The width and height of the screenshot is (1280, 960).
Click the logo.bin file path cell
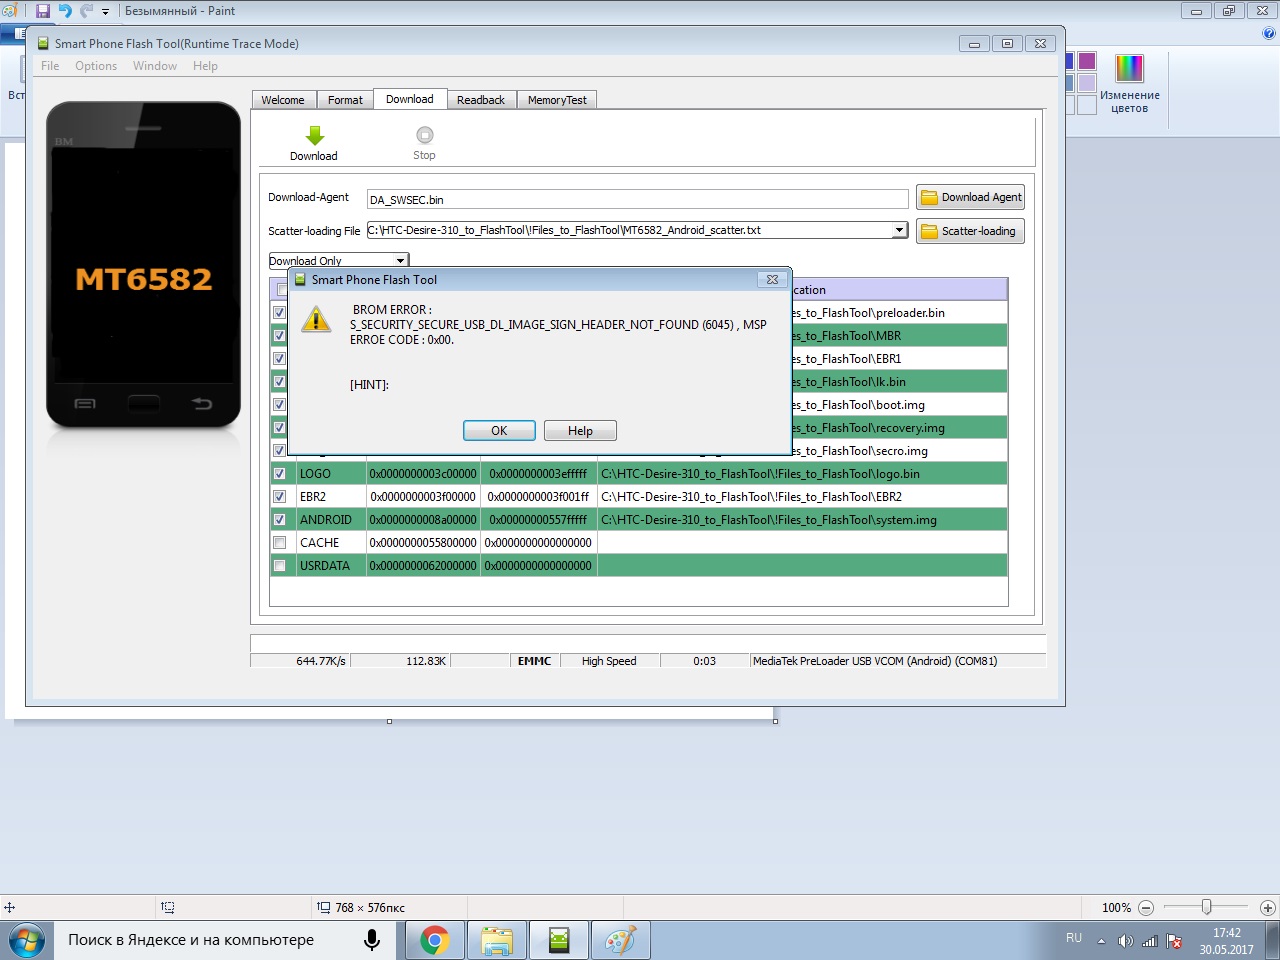(x=802, y=474)
